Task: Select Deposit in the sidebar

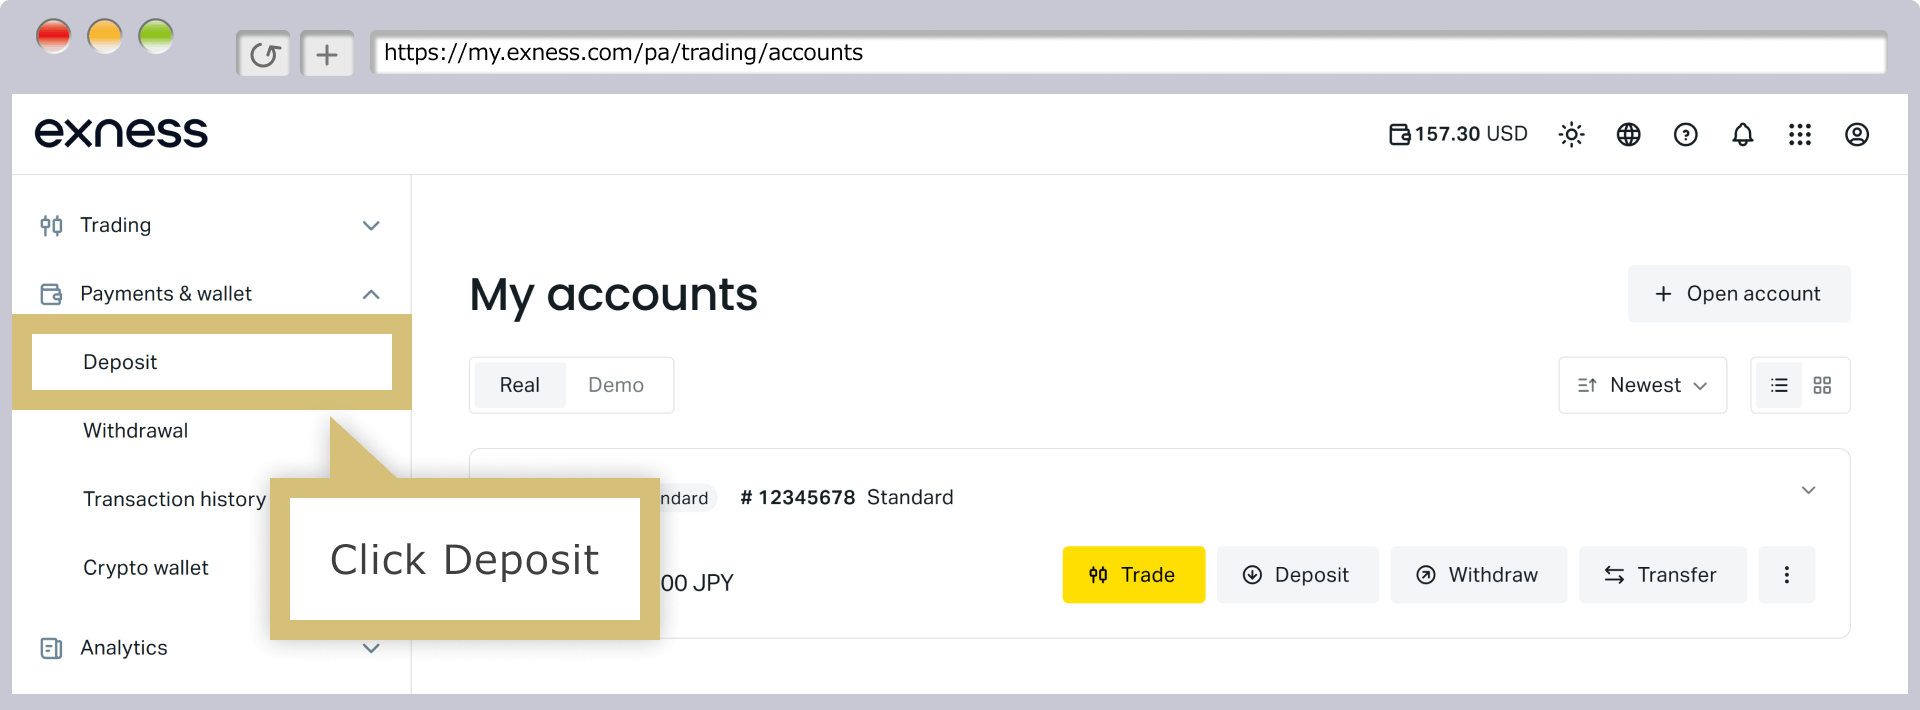Action: (x=212, y=362)
